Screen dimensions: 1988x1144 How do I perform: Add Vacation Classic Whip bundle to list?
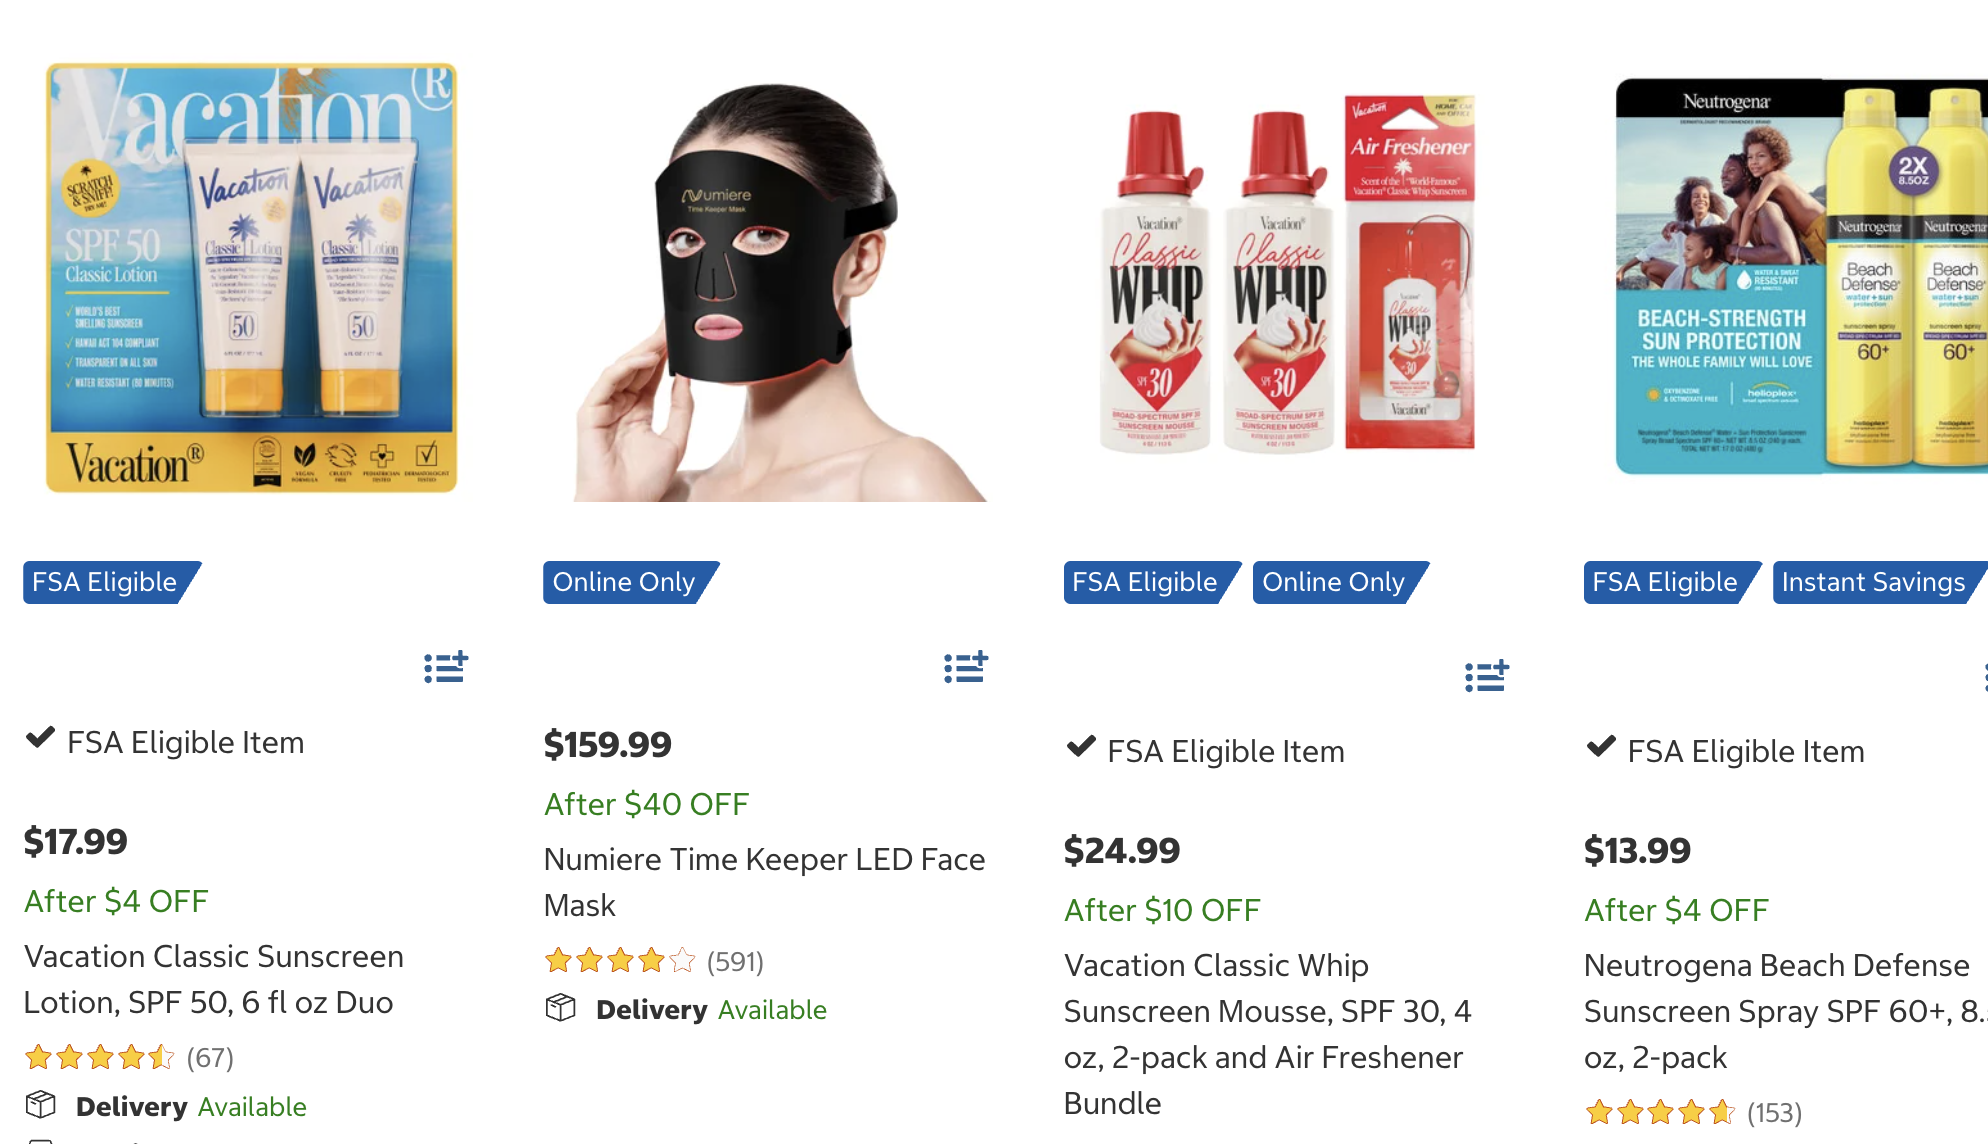point(1486,676)
